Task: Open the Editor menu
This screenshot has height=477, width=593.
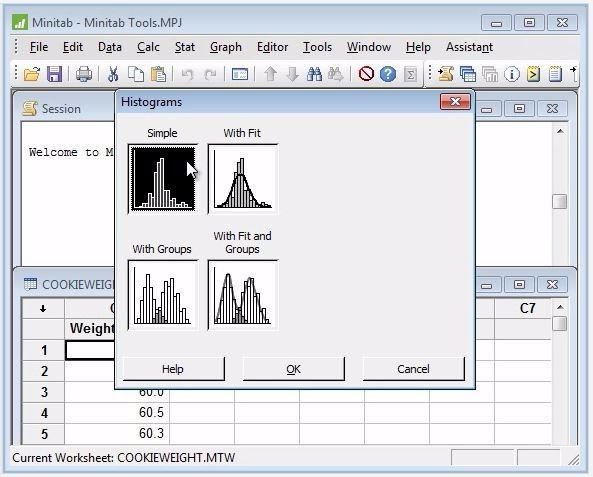Action: click(x=272, y=47)
